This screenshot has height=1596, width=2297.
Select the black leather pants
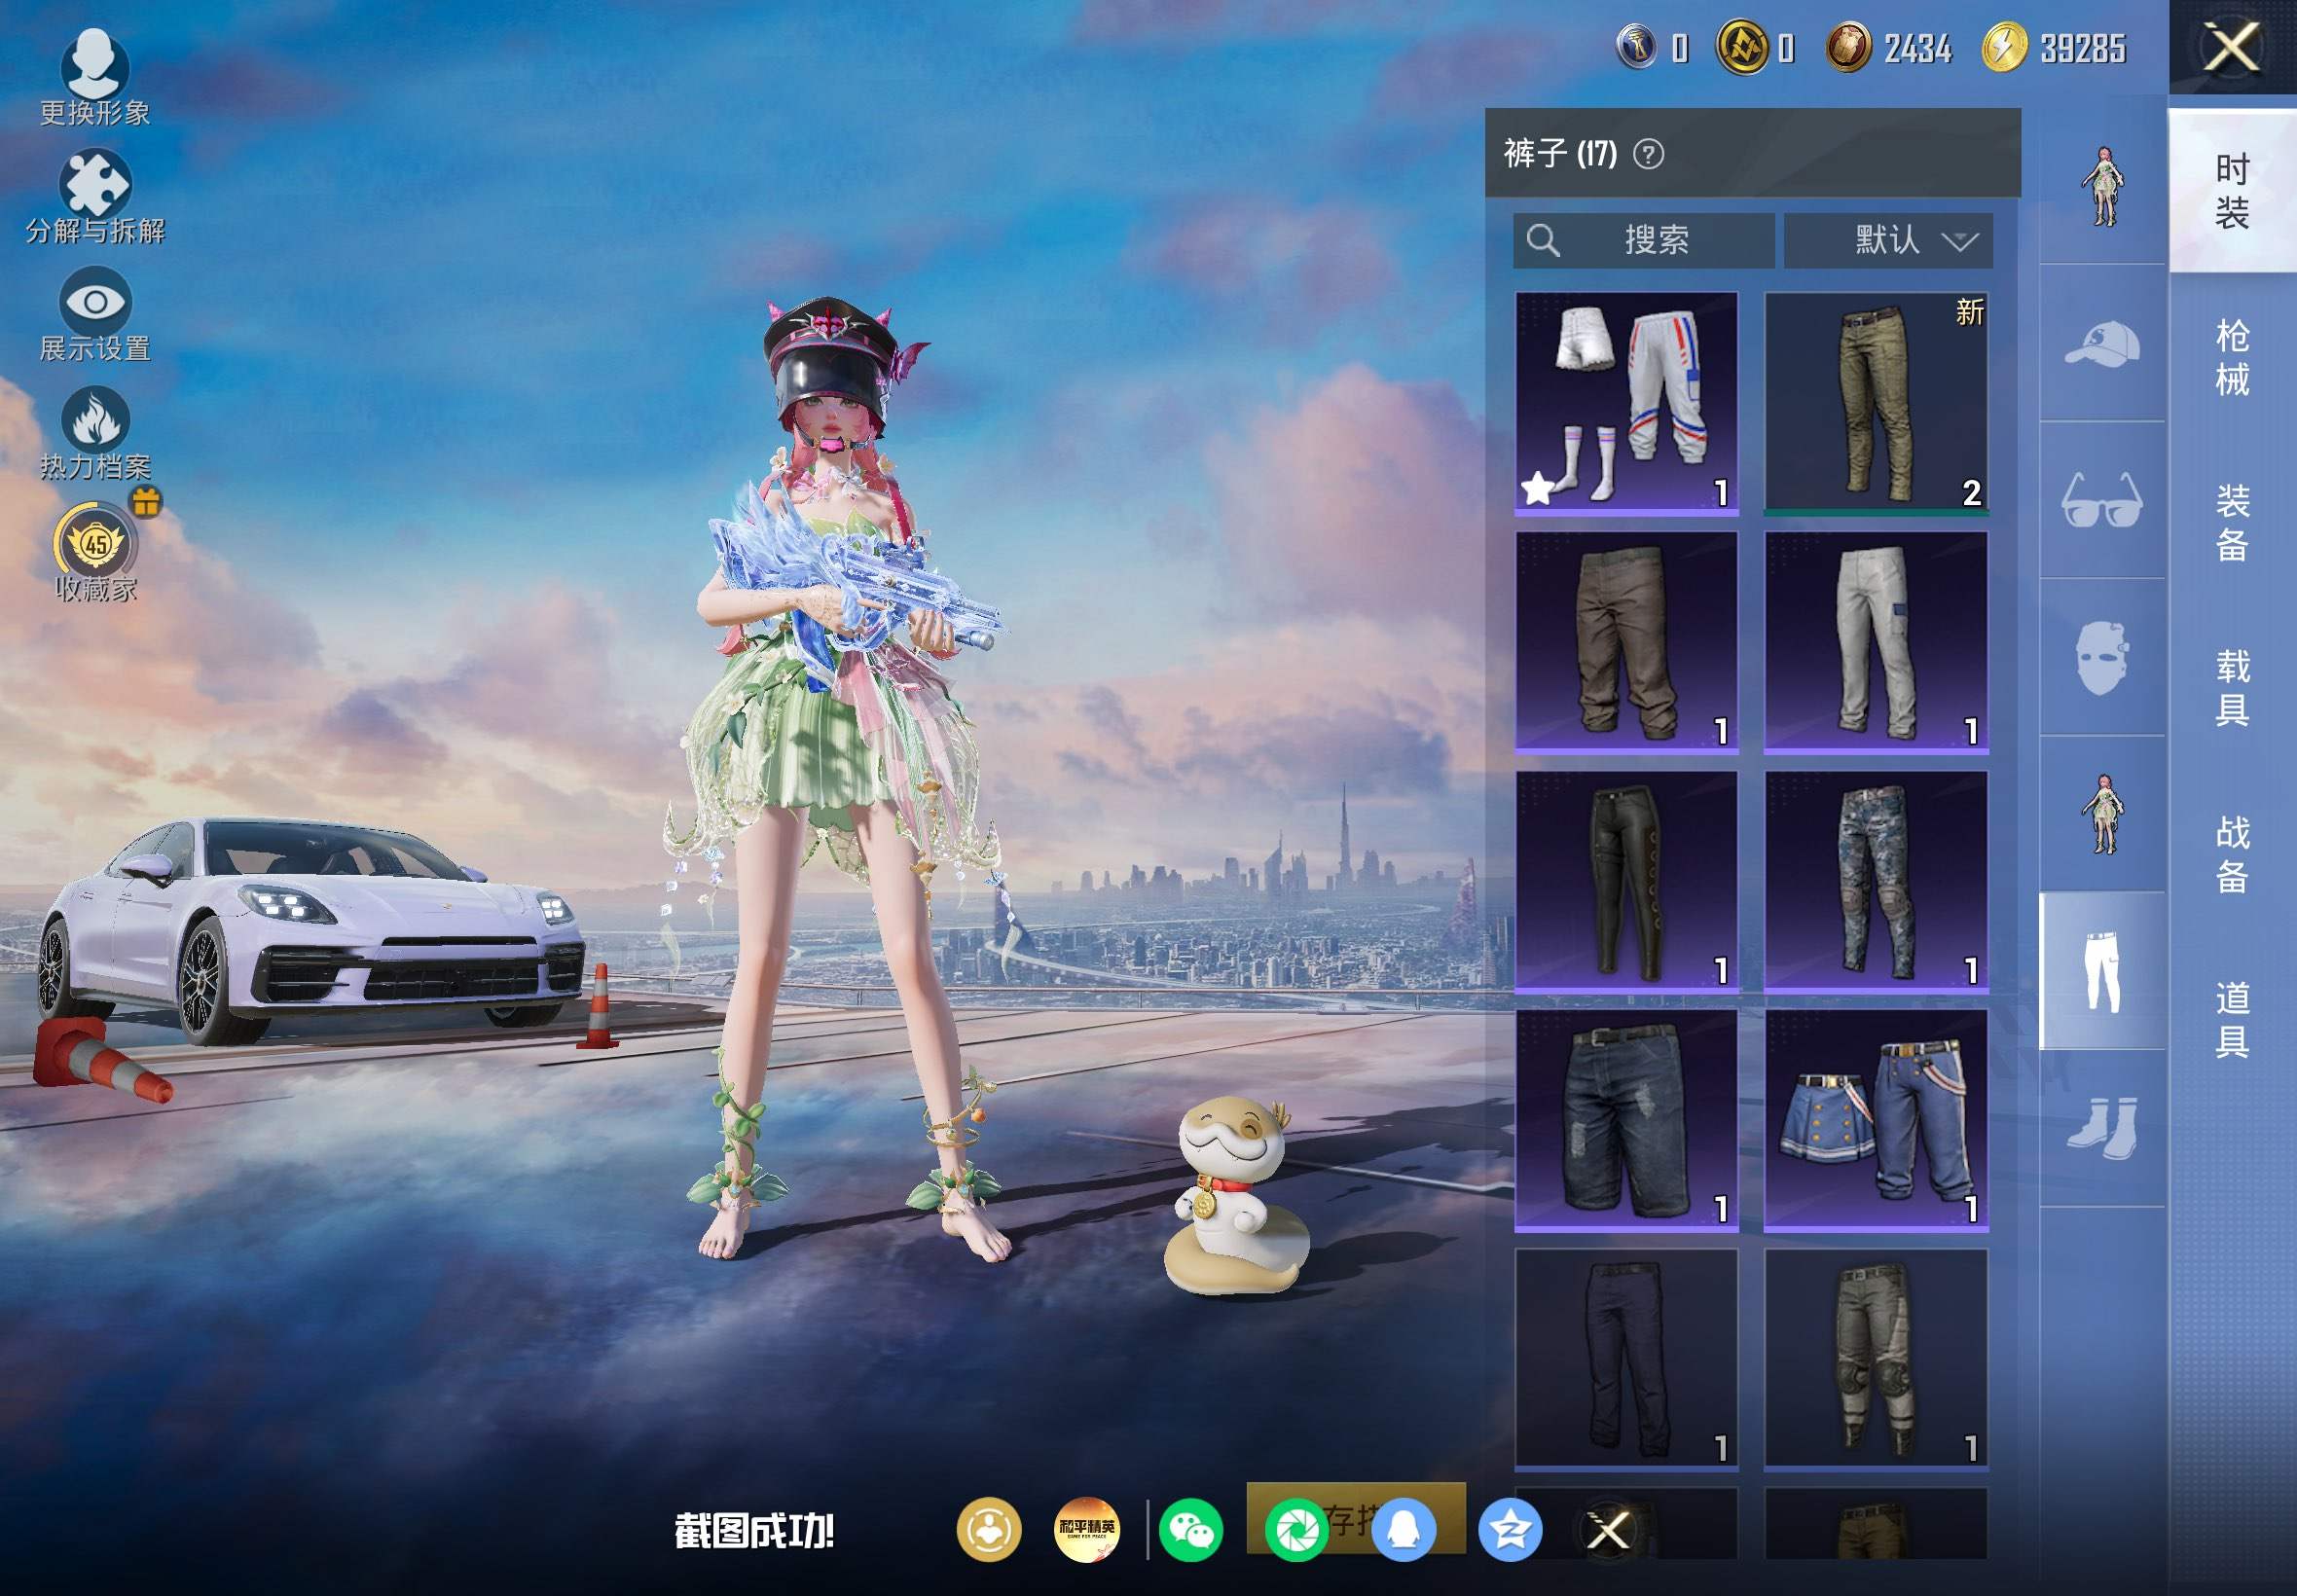coord(1626,881)
